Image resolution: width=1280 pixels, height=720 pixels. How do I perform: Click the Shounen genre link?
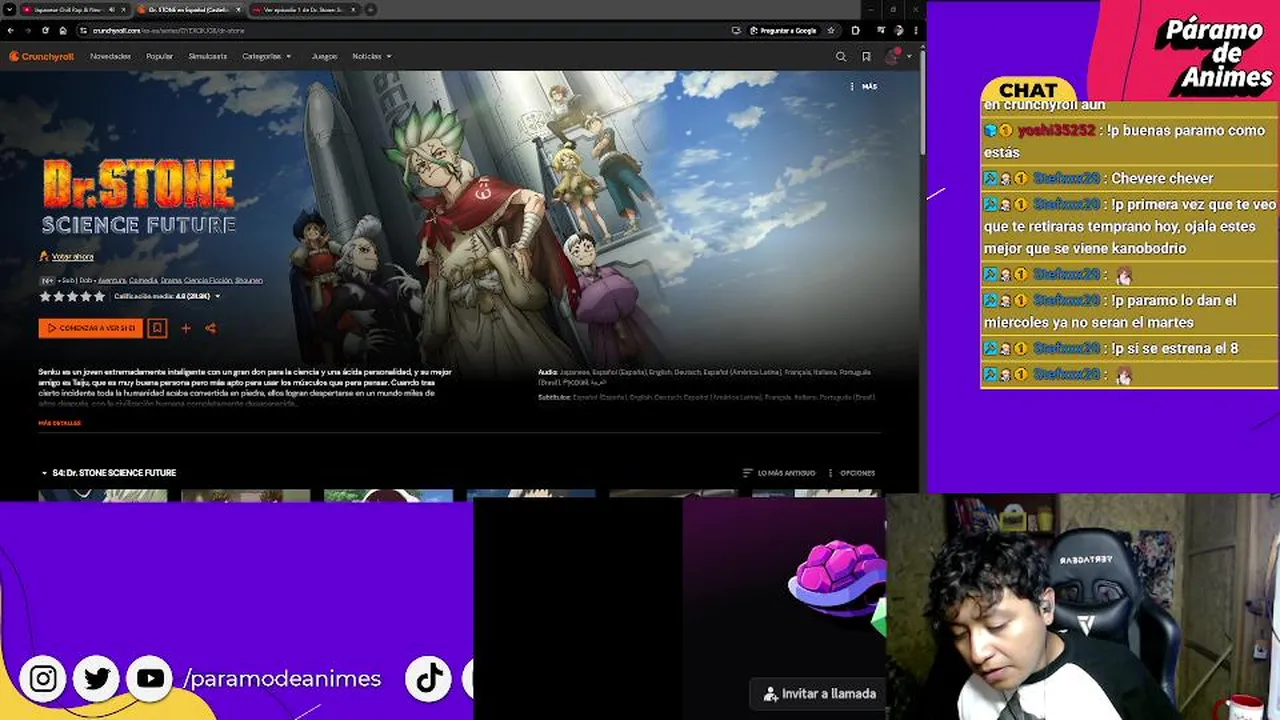pyautogui.click(x=249, y=281)
